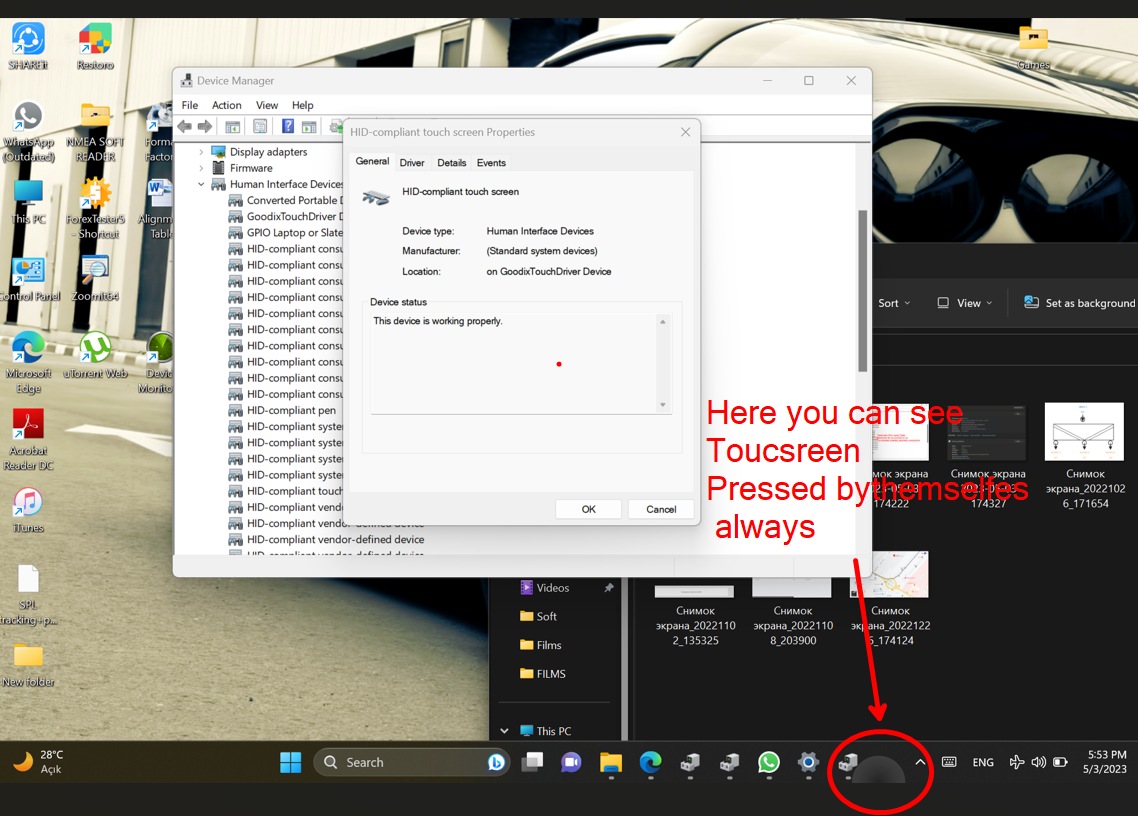Collapse the Human Interface Devices node
1138x816 pixels.
(x=201, y=184)
